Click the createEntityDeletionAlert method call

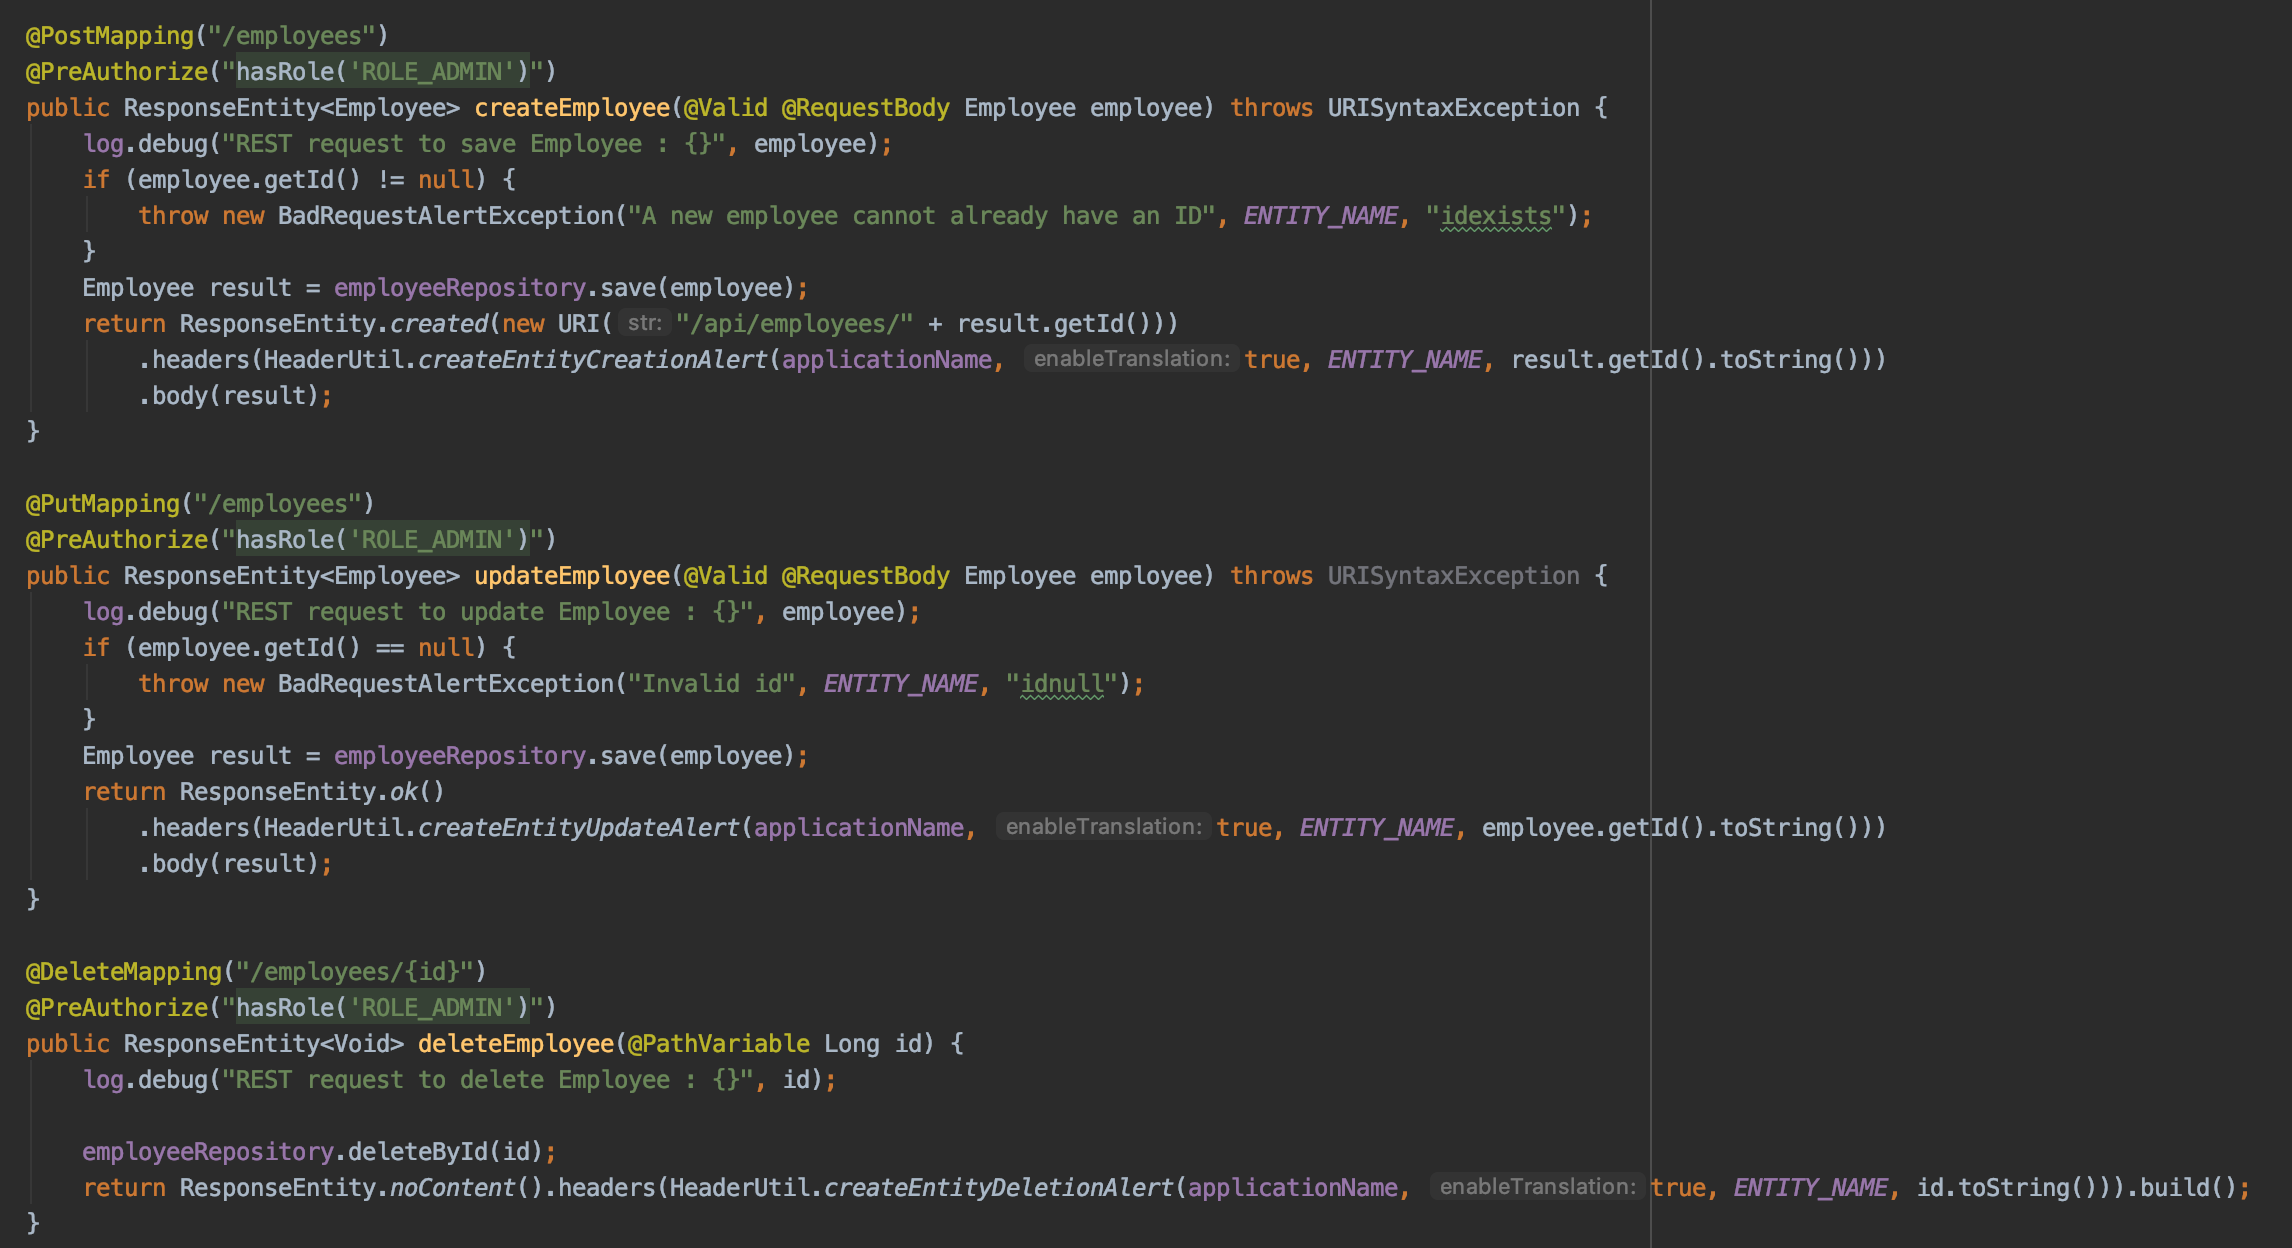998,1188
